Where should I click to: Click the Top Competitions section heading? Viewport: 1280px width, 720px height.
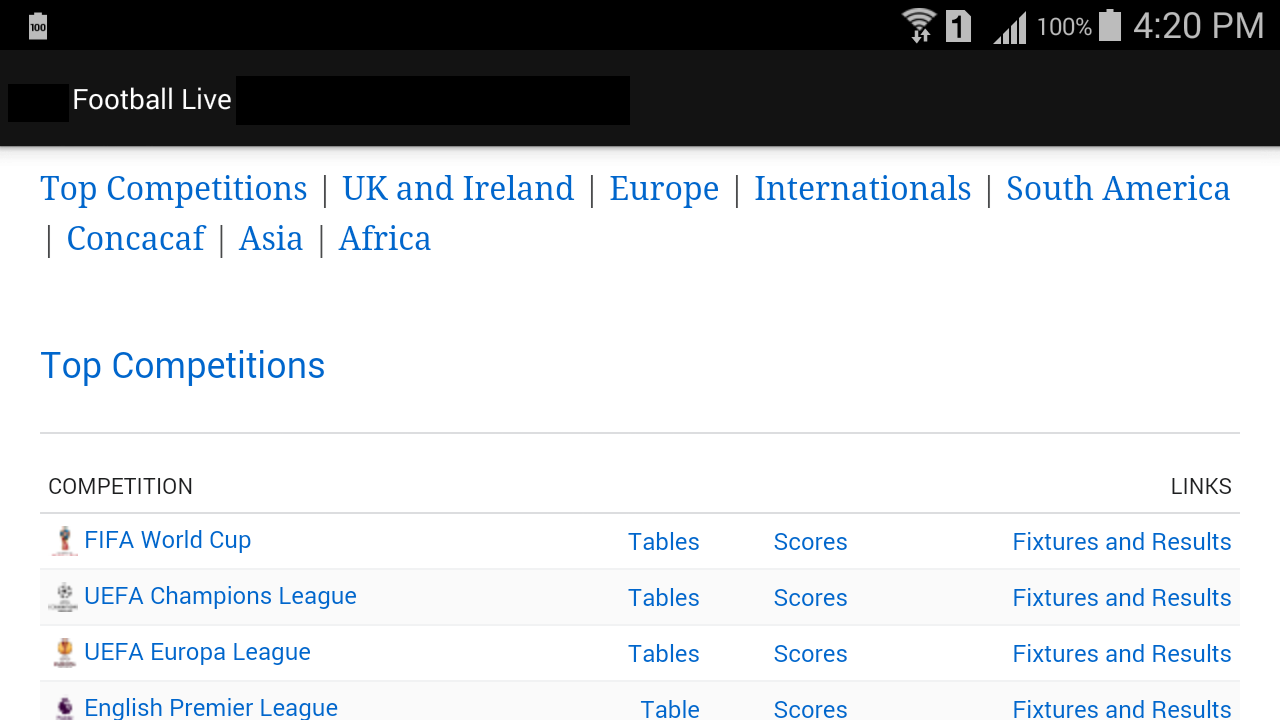click(x=182, y=366)
